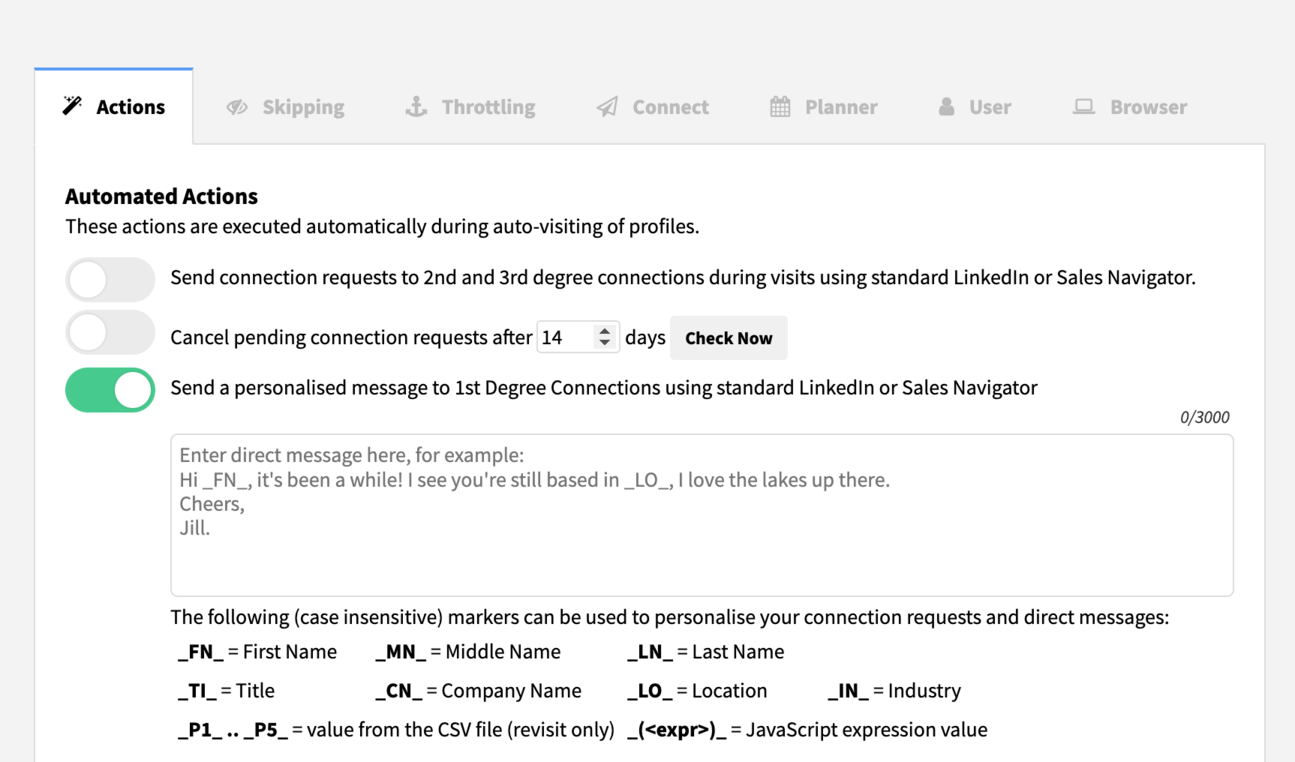Click the days number field showing 14
This screenshot has height=762, width=1295.
(x=564, y=338)
